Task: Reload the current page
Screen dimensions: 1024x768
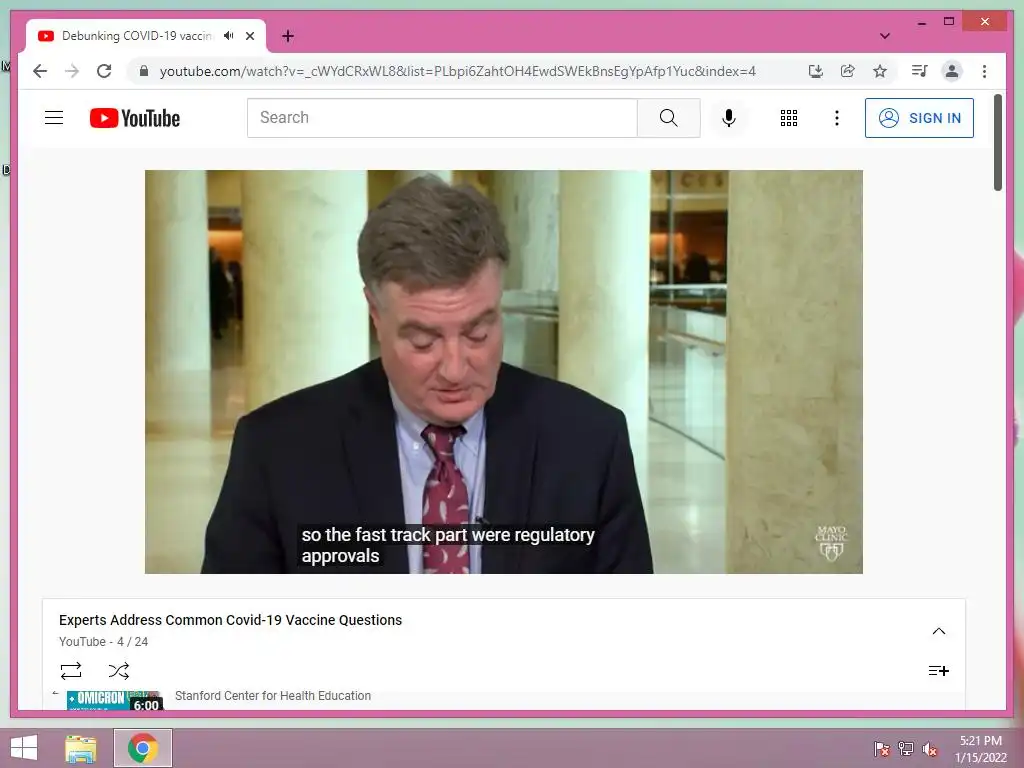Action: click(x=104, y=71)
